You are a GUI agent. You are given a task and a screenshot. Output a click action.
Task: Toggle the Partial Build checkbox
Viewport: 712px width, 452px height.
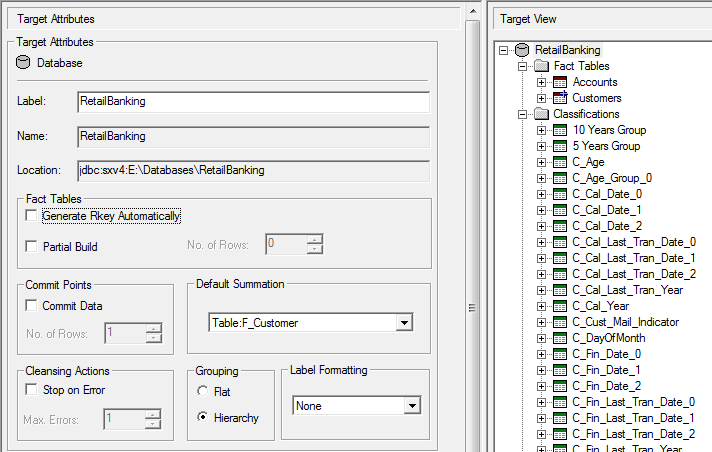32,246
